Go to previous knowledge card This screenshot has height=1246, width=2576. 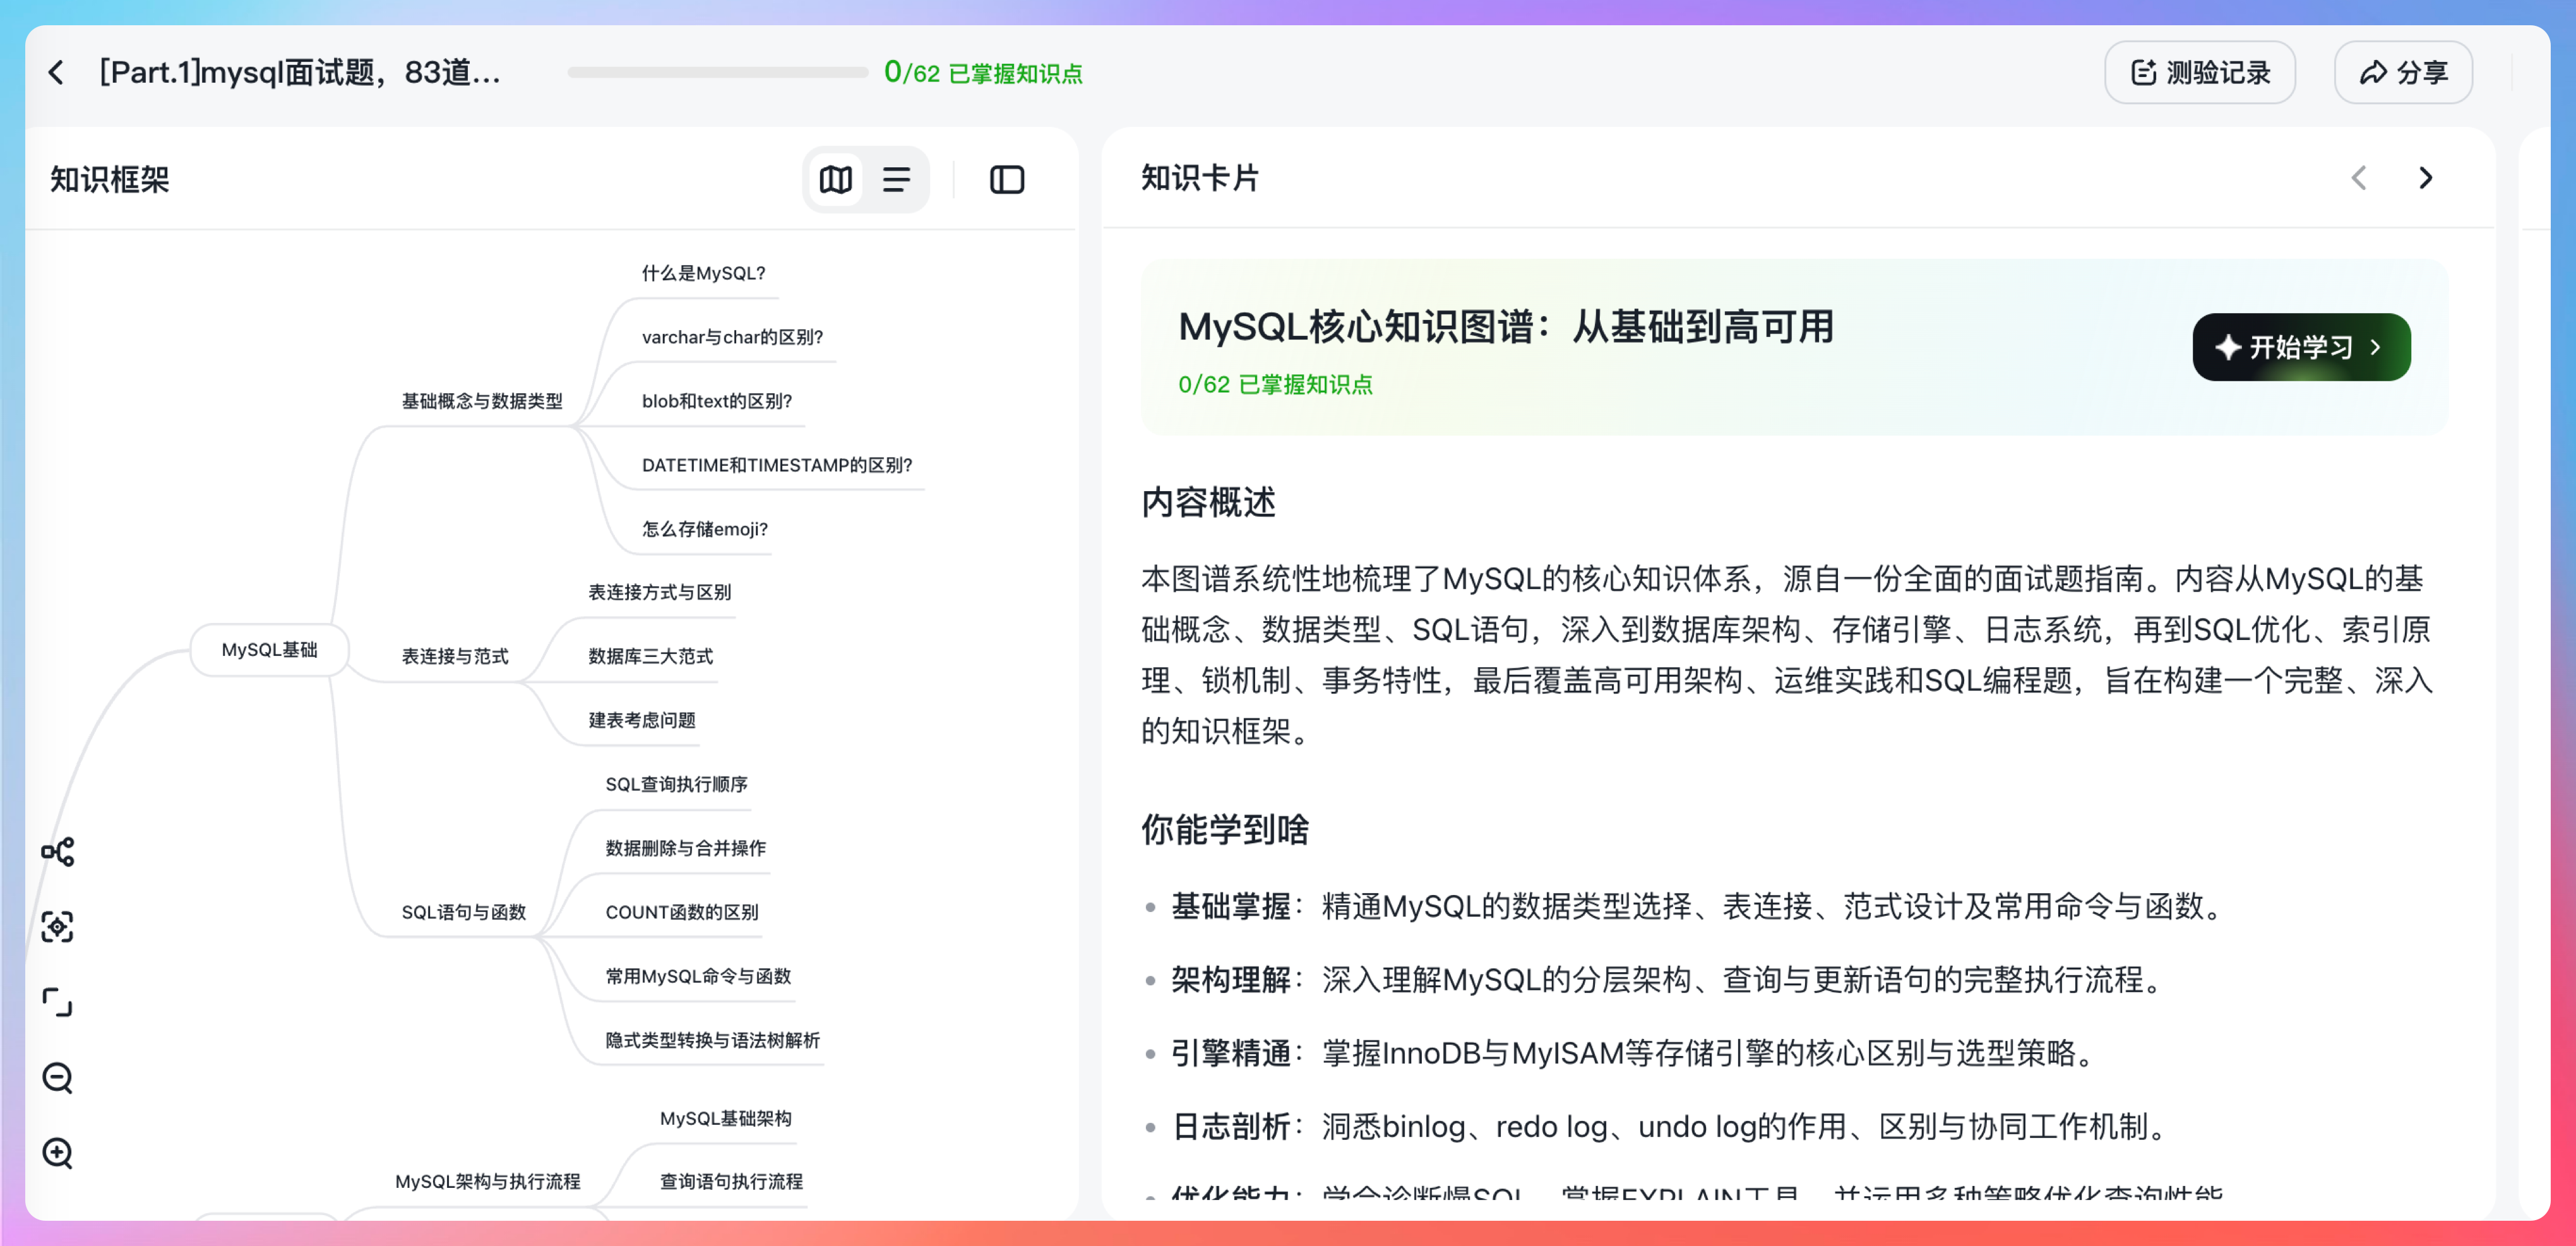[x=2359, y=178]
